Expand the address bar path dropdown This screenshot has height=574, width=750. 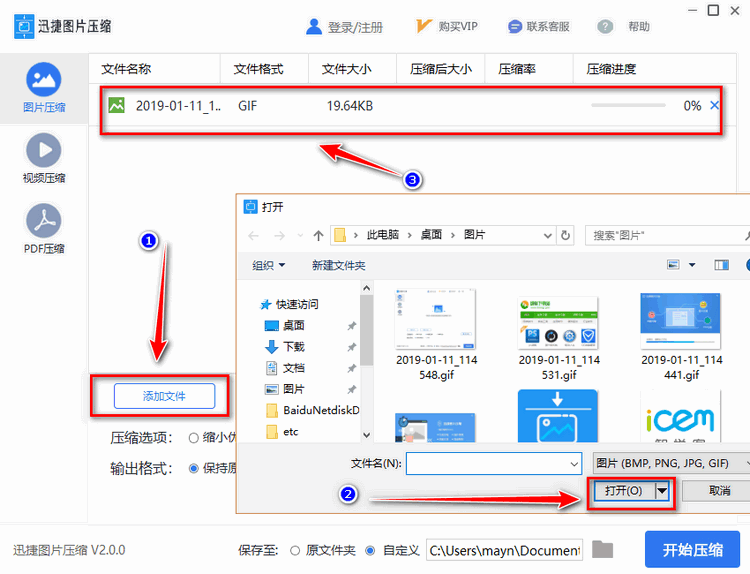(548, 235)
